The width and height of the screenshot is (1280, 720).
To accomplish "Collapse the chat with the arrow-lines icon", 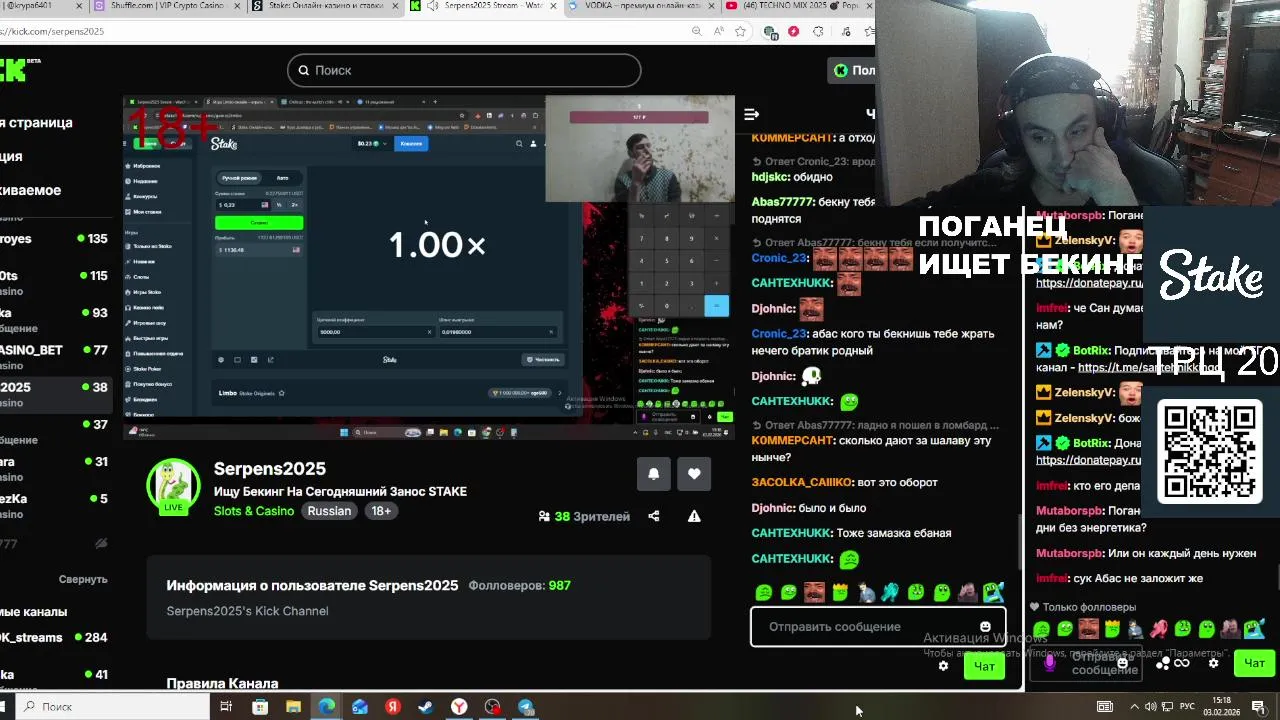I will pyautogui.click(x=752, y=114).
